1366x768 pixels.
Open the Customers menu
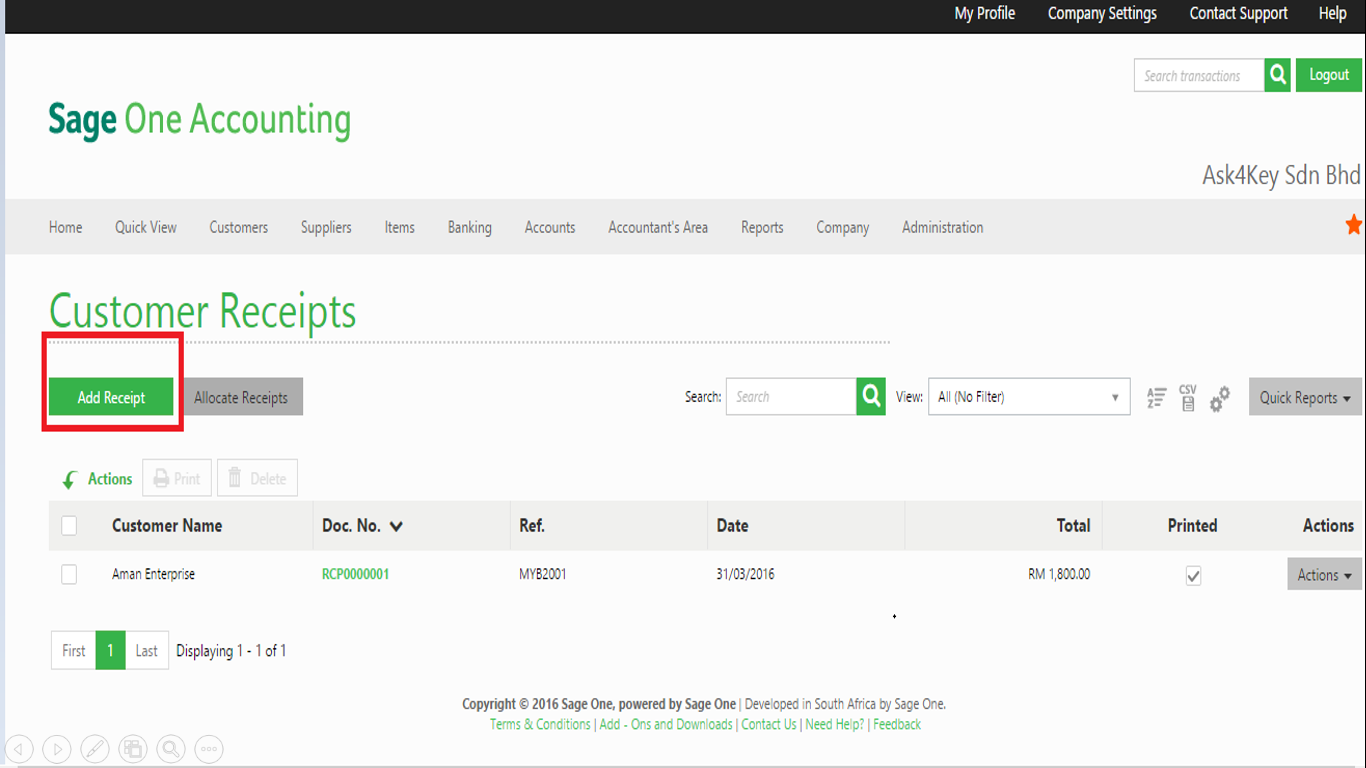coord(239,227)
